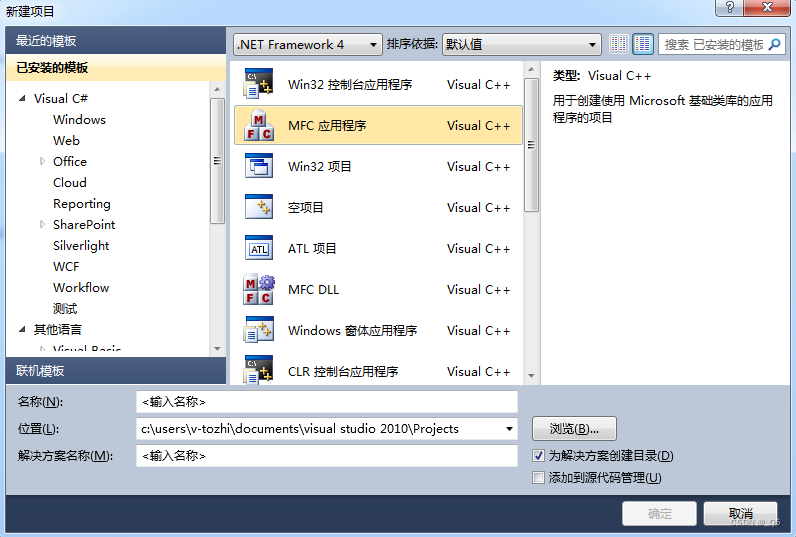This screenshot has width=796, height=537.
Task: Select the CLR 控制台应用程序 template name
Action: (x=343, y=372)
